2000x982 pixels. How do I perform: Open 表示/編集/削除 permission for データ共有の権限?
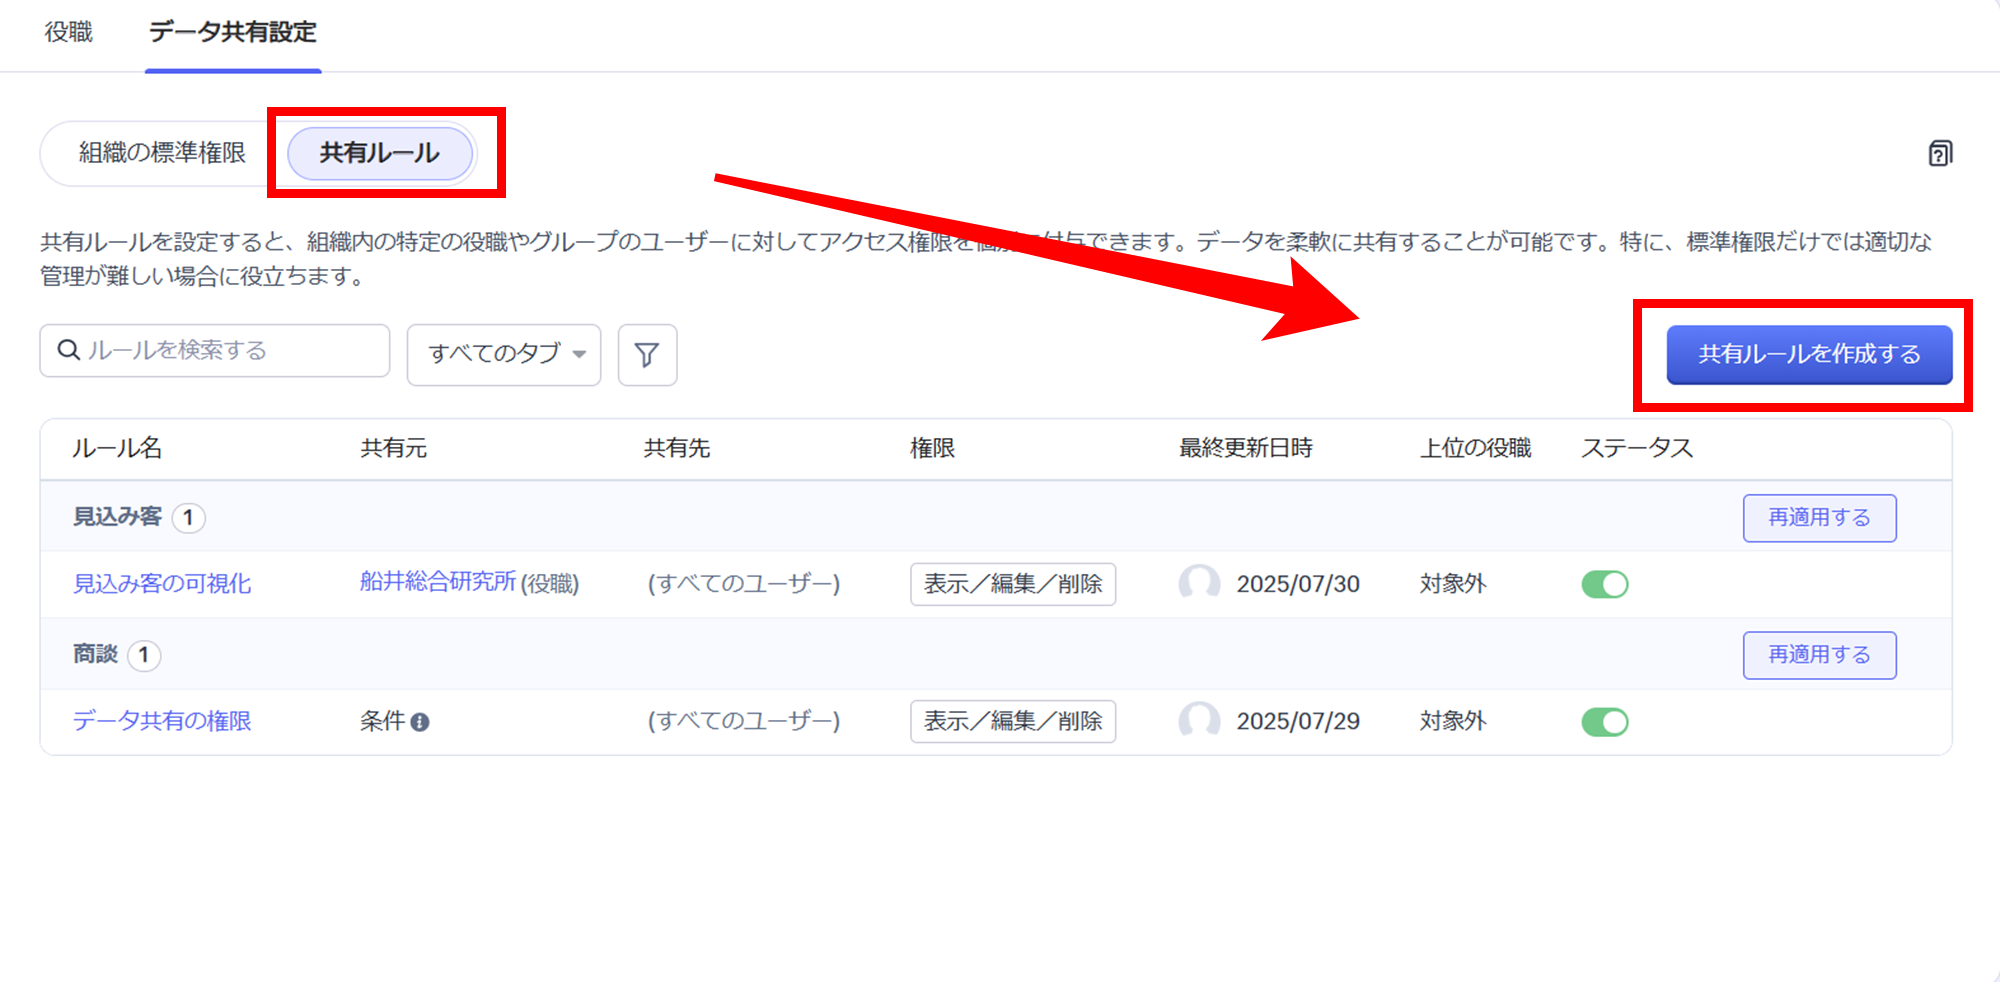(1012, 721)
